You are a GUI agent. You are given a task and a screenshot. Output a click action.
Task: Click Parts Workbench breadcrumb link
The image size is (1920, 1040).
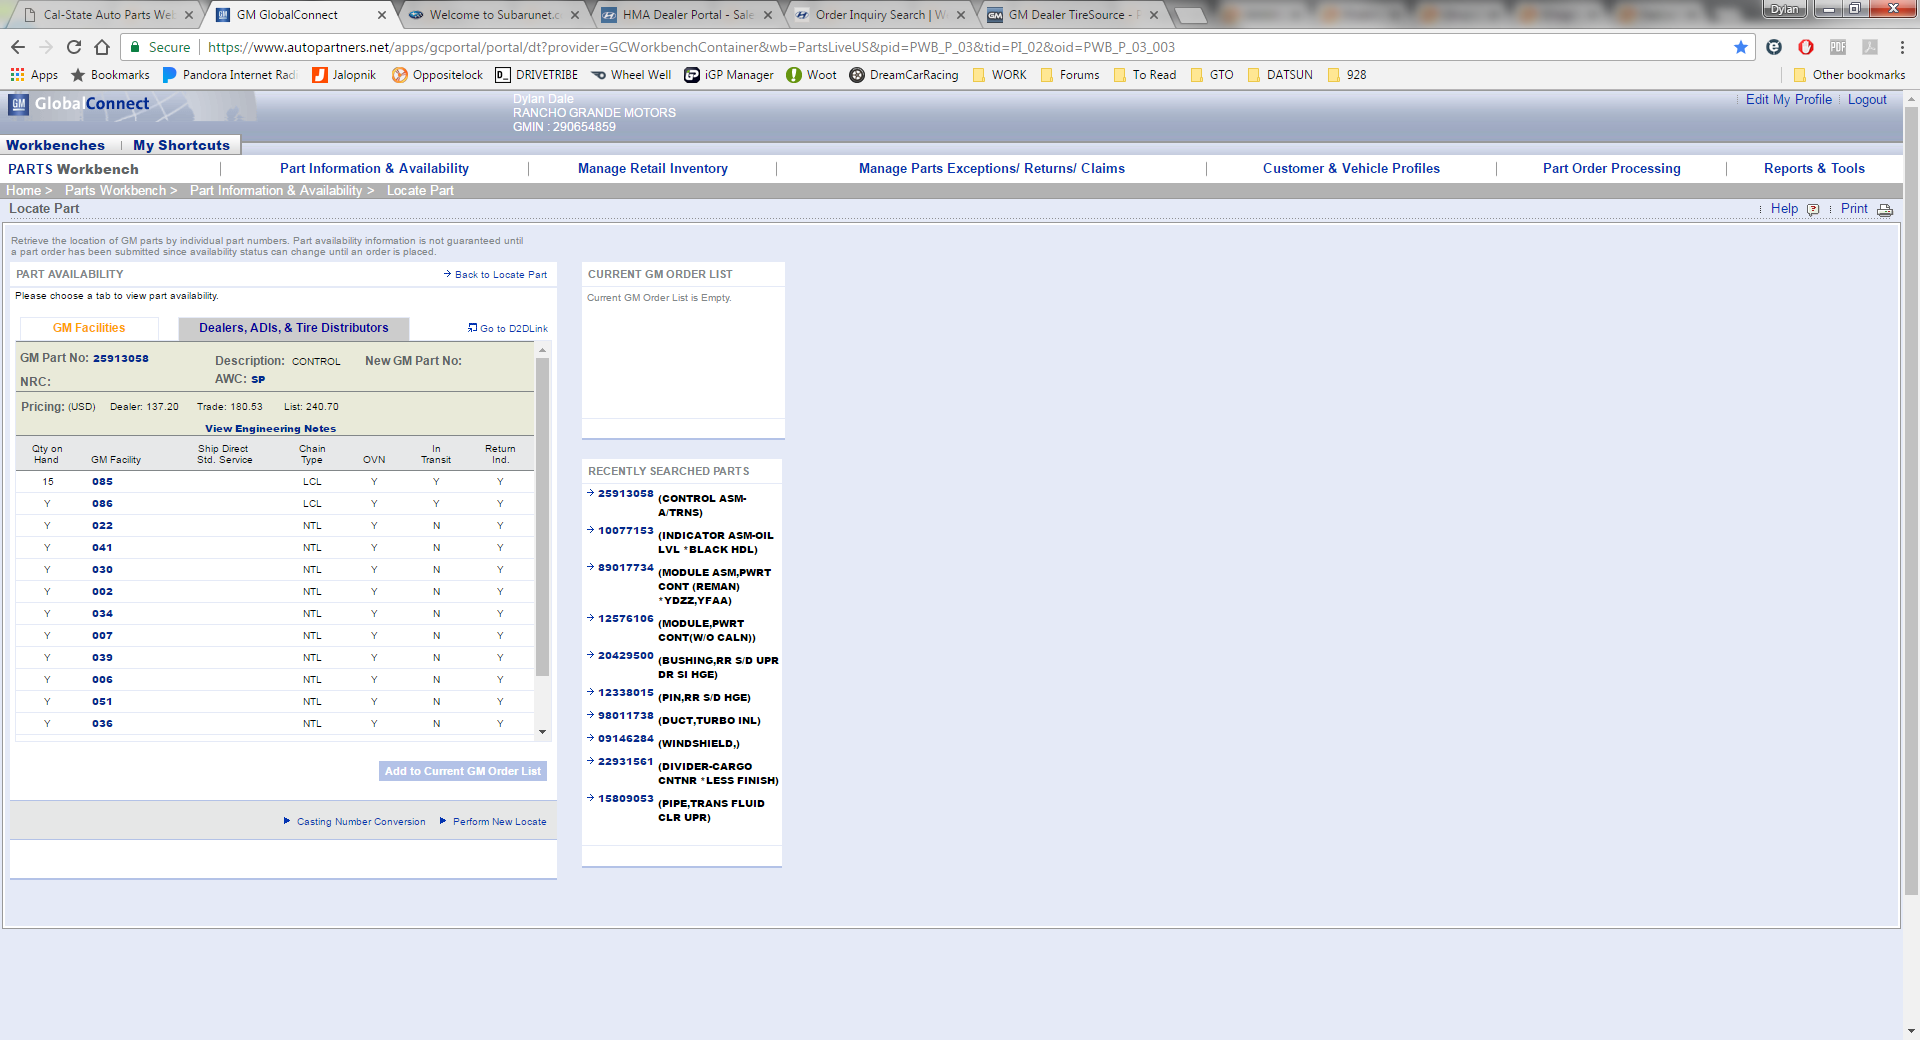[115, 191]
